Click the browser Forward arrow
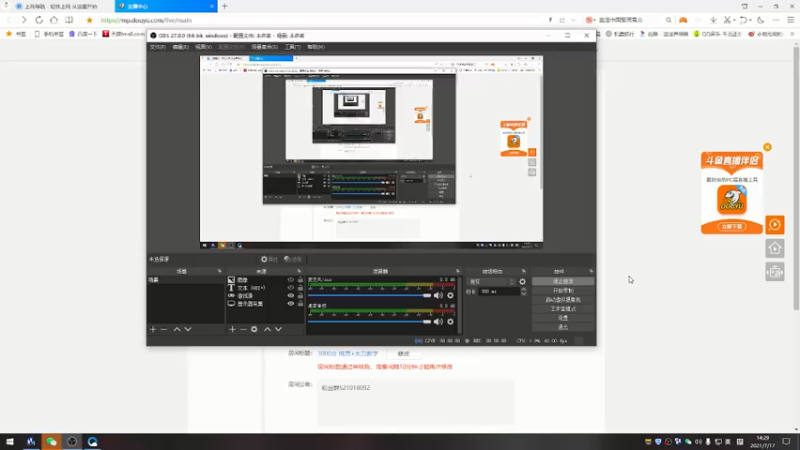The image size is (800, 450). click(23, 20)
